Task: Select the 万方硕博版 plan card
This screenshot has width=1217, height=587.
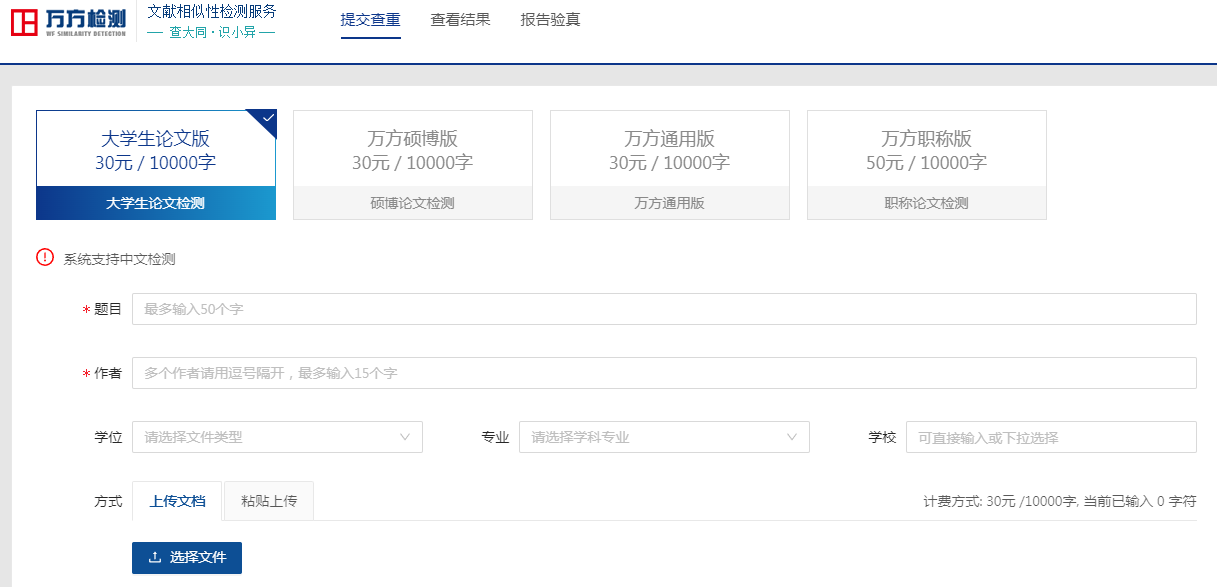Action: pos(412,149)
